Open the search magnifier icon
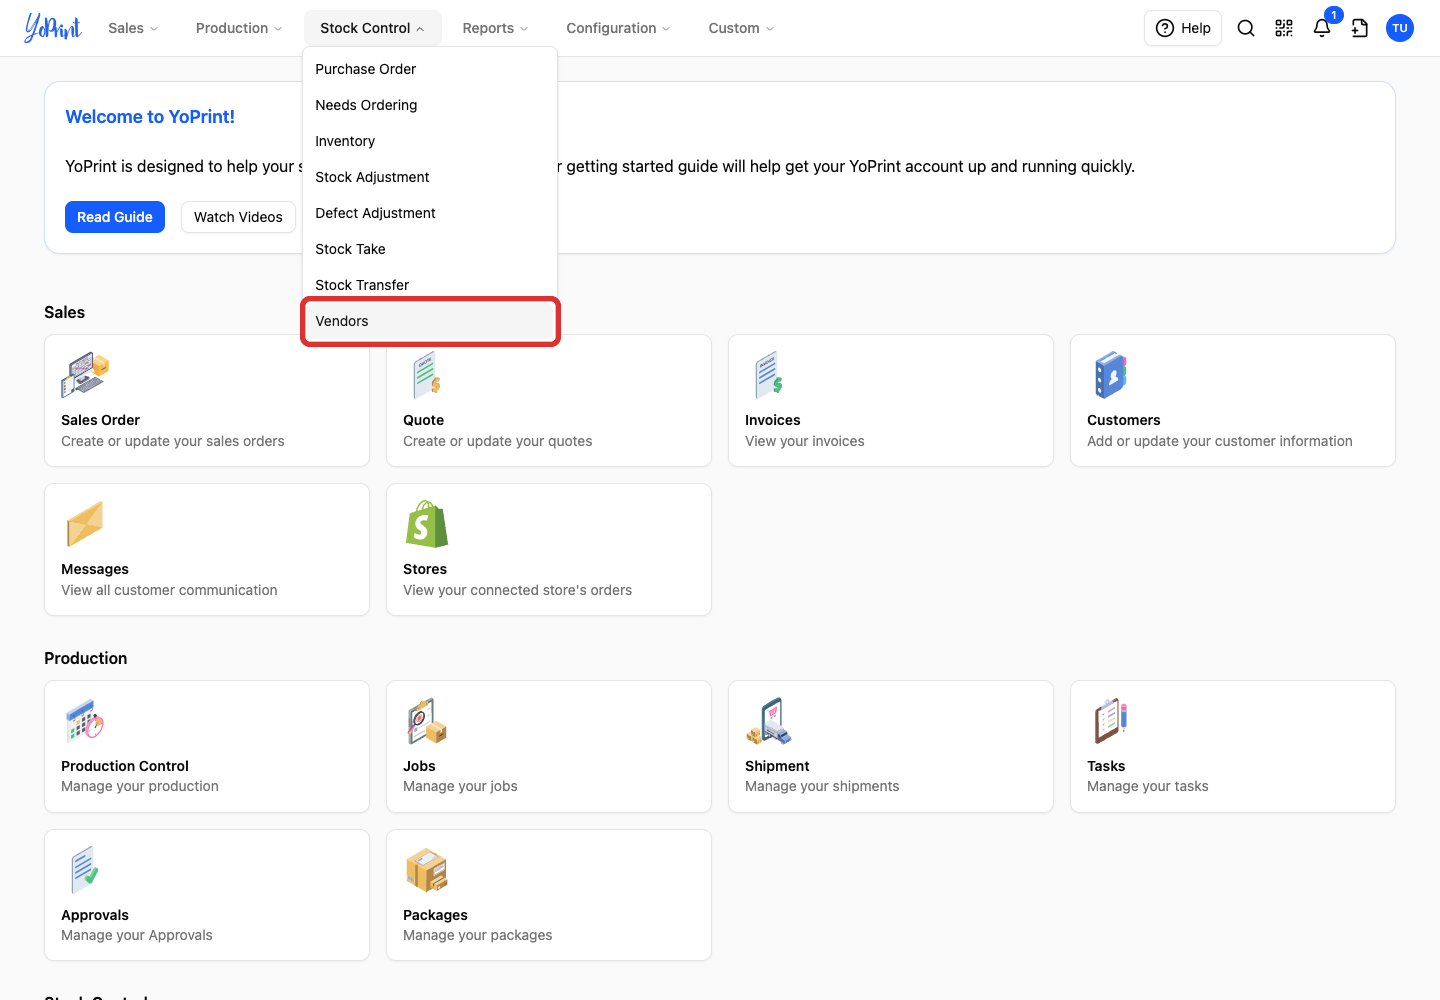The image size is (1440, 1000). click(x=1246, y=28)
